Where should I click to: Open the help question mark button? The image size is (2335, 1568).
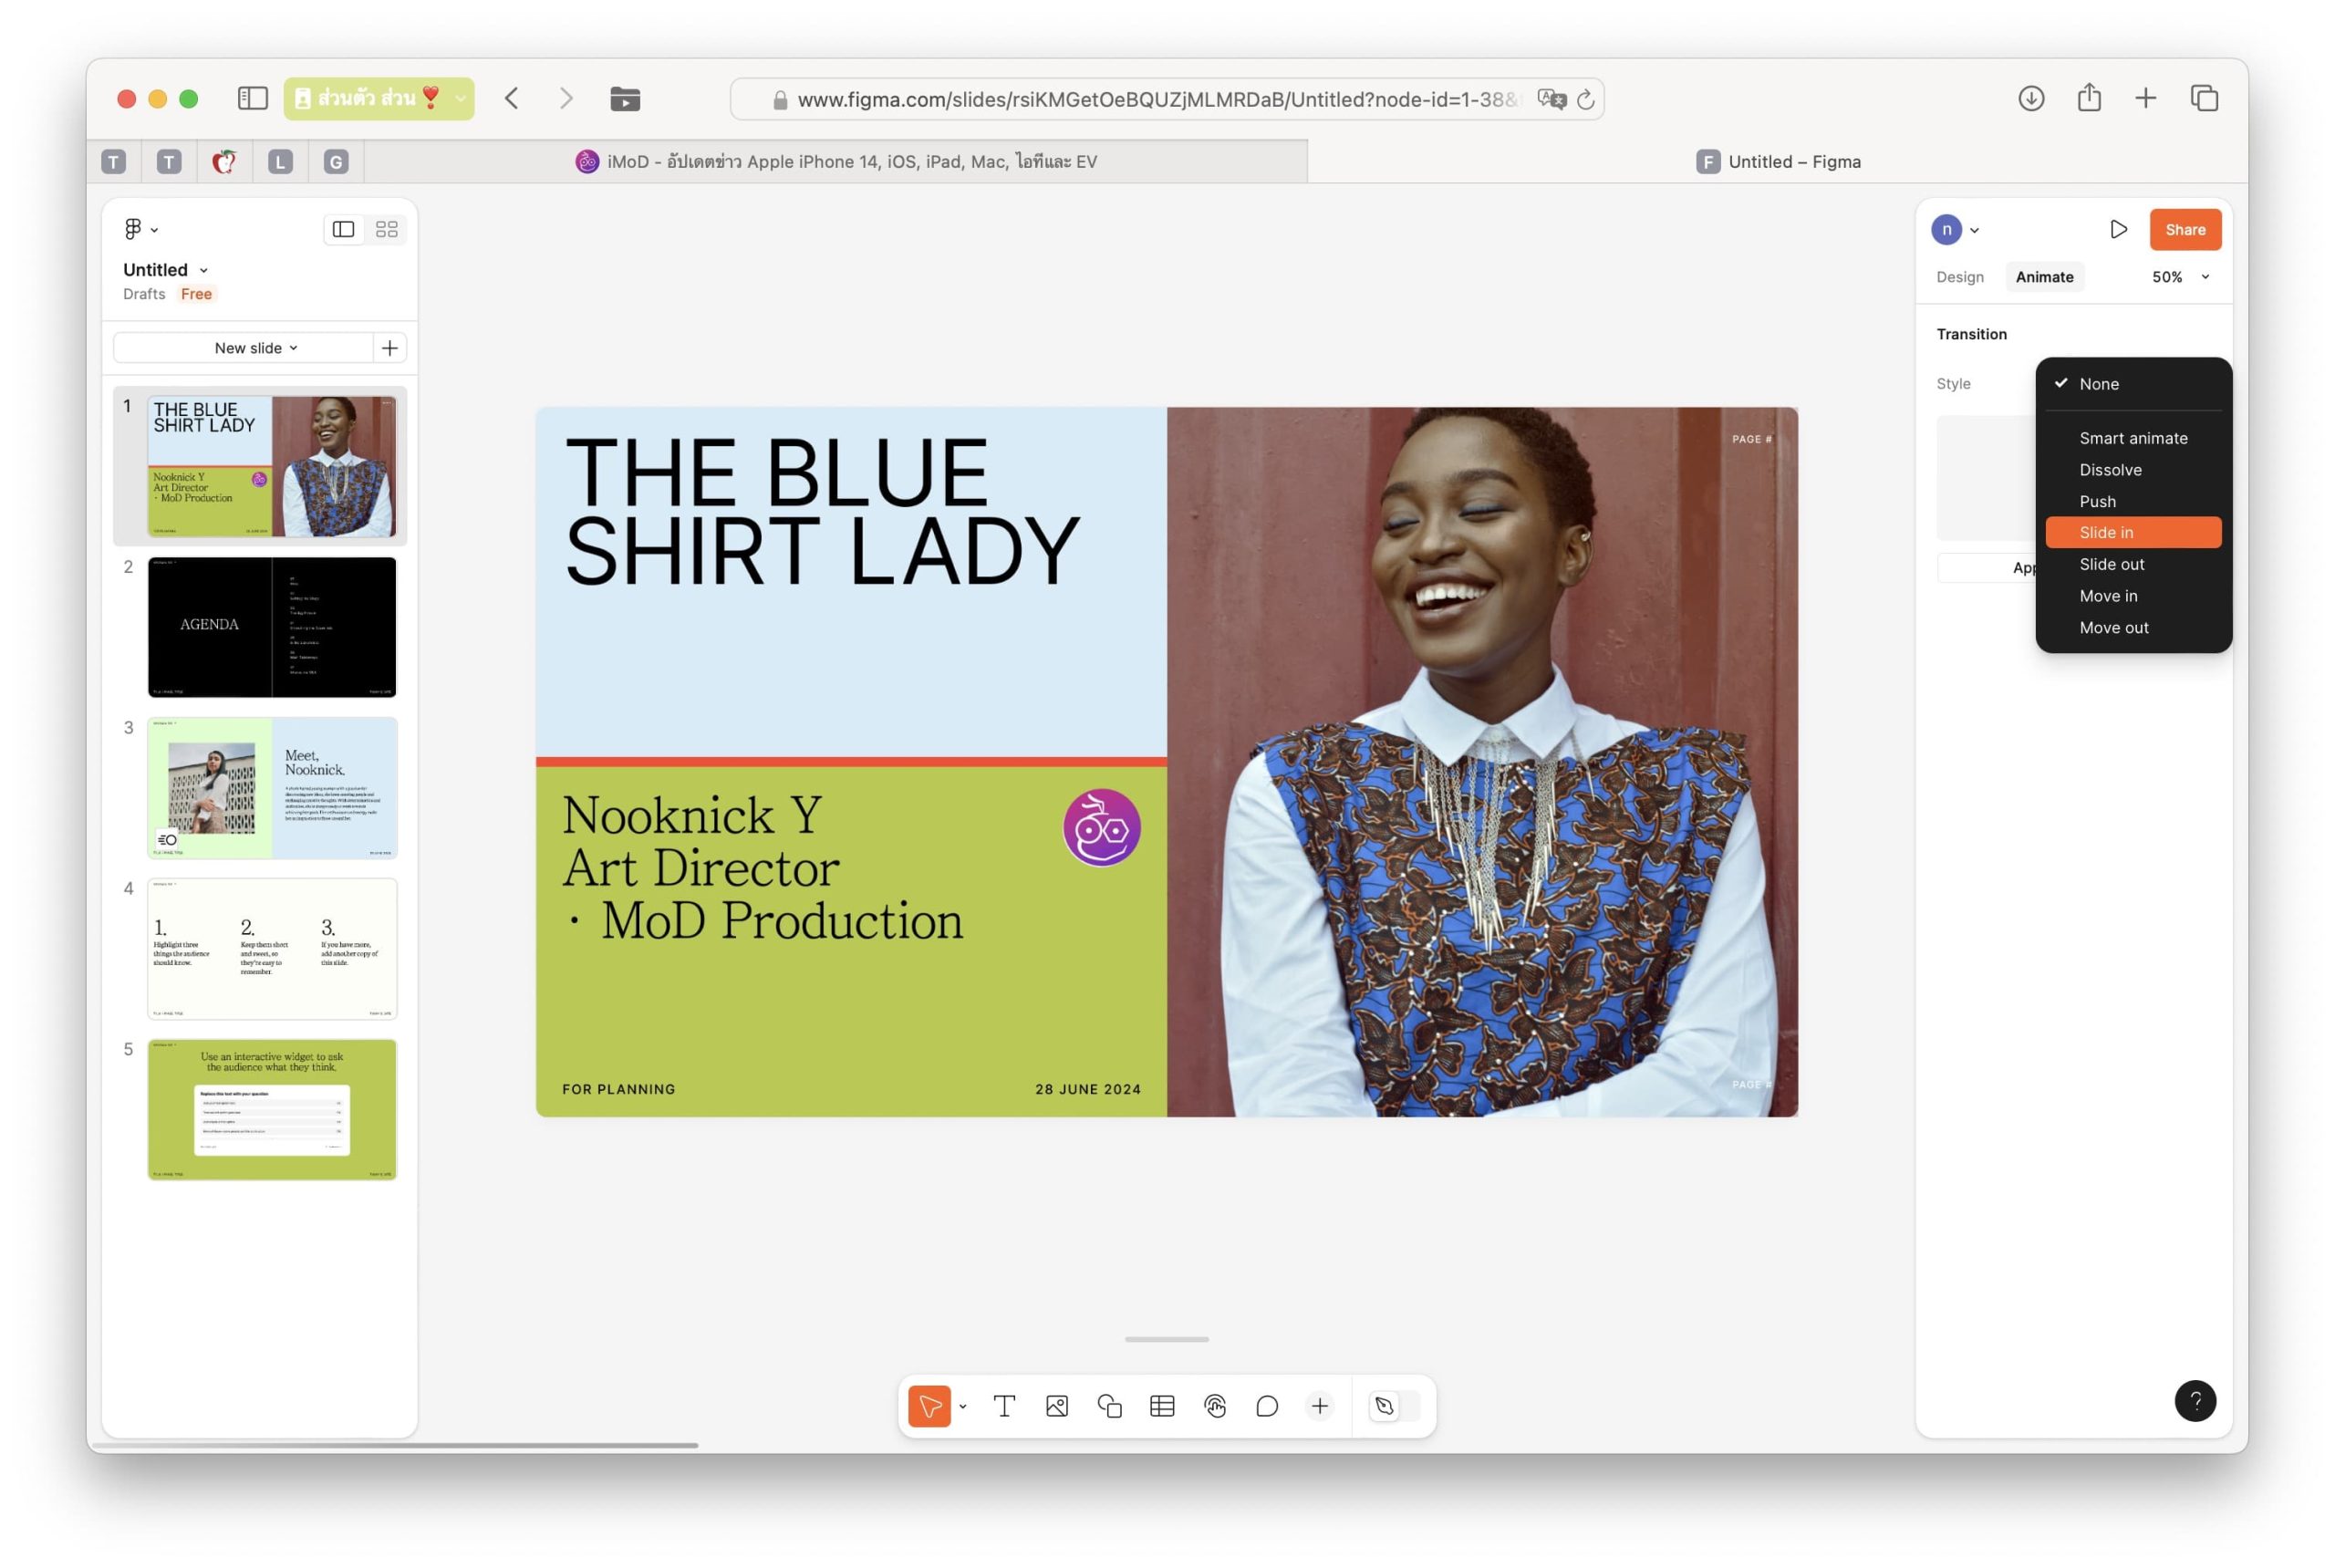[2195, 1401]
